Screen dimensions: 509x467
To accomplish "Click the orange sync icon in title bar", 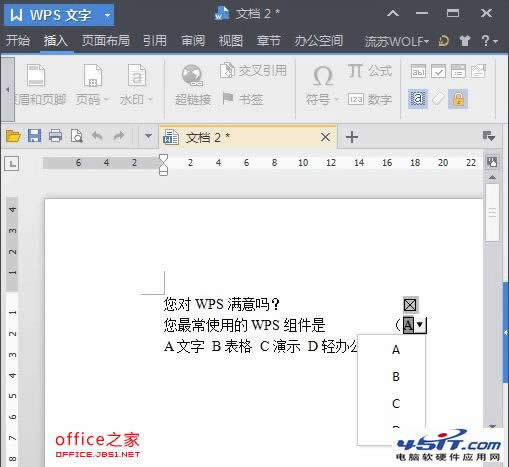I will pos(443,41).
